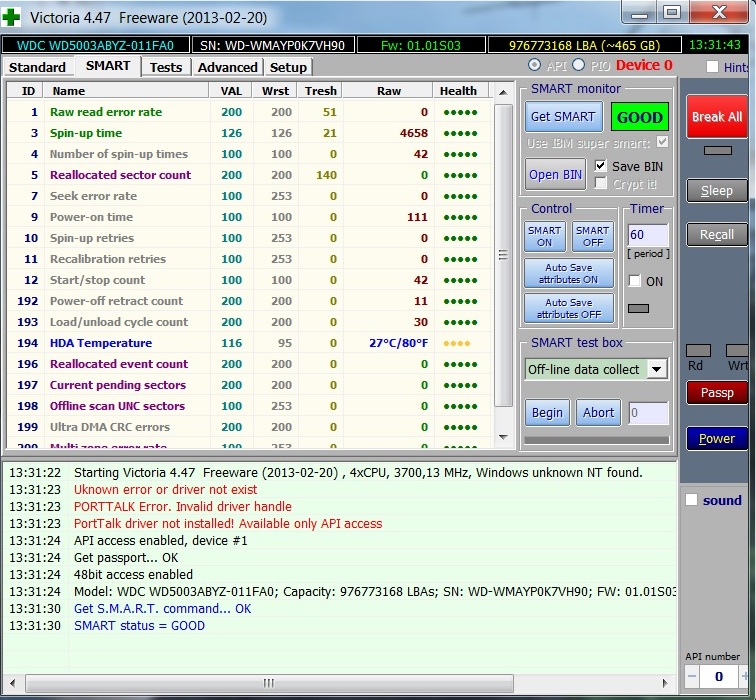The image size is (756, 700).
Task: Click the red Break All button
Action: [716, 117]
